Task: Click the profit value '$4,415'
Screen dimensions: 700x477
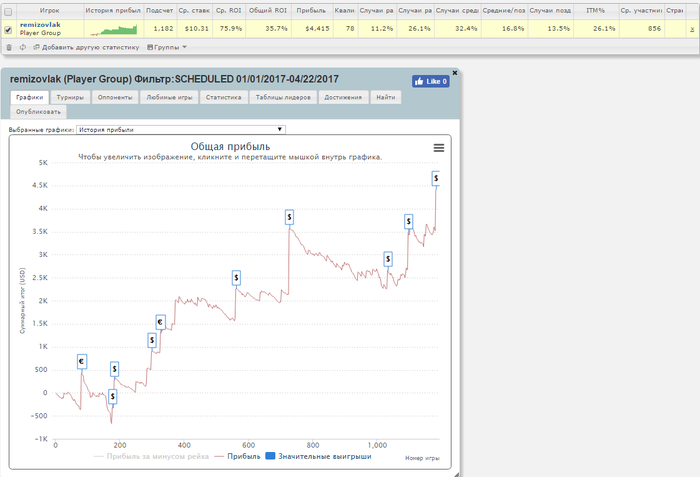Action: click(x=317, y=29)
